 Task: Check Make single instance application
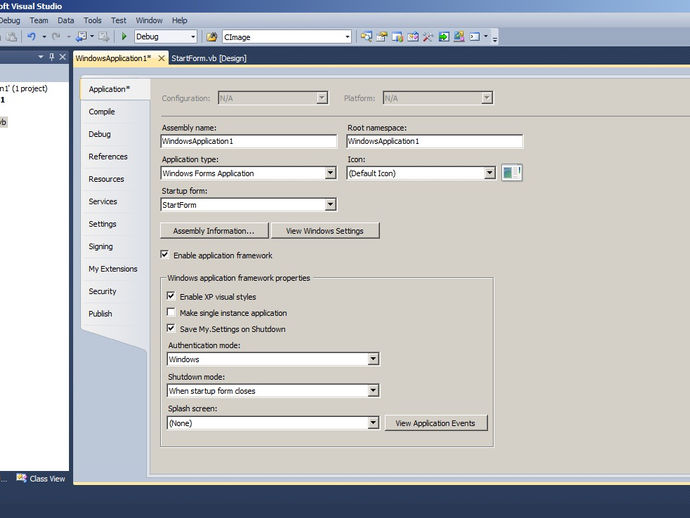pyautogui.click(x=171, y=312)
